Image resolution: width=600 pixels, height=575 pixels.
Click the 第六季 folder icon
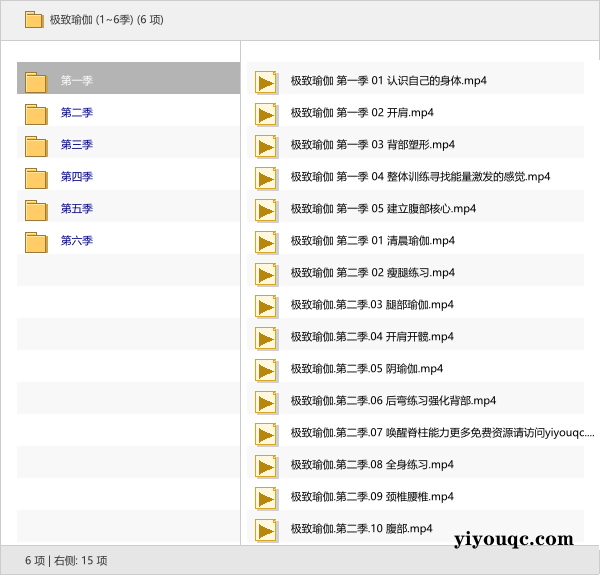(x=36, y=242)
